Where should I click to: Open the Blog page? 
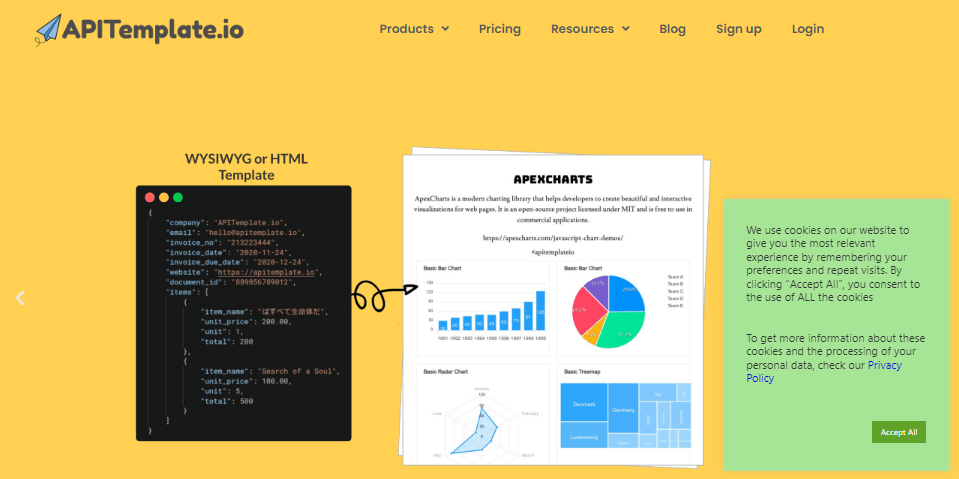pyautogui.click(x=672, y=29)
